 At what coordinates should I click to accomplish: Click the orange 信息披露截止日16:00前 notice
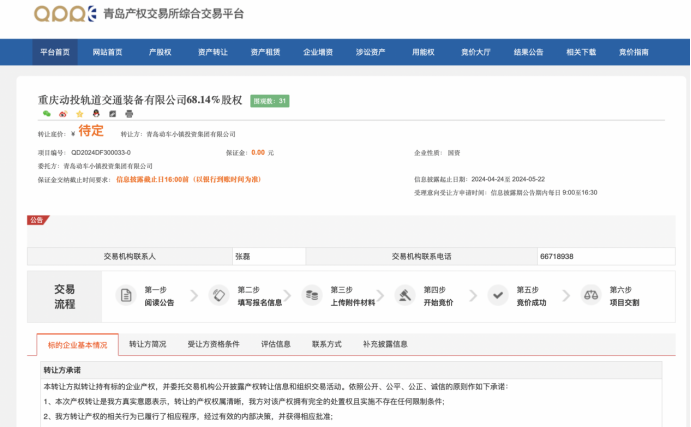189,179
